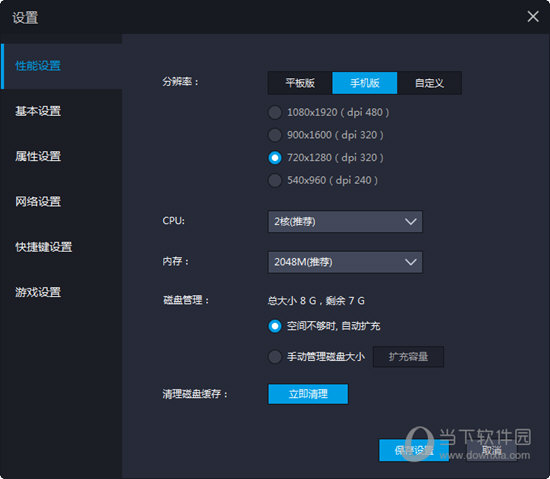Click the 总大小 8 G, 剩余 7 G text
550x479 pixels.
[x=316, y=301]
